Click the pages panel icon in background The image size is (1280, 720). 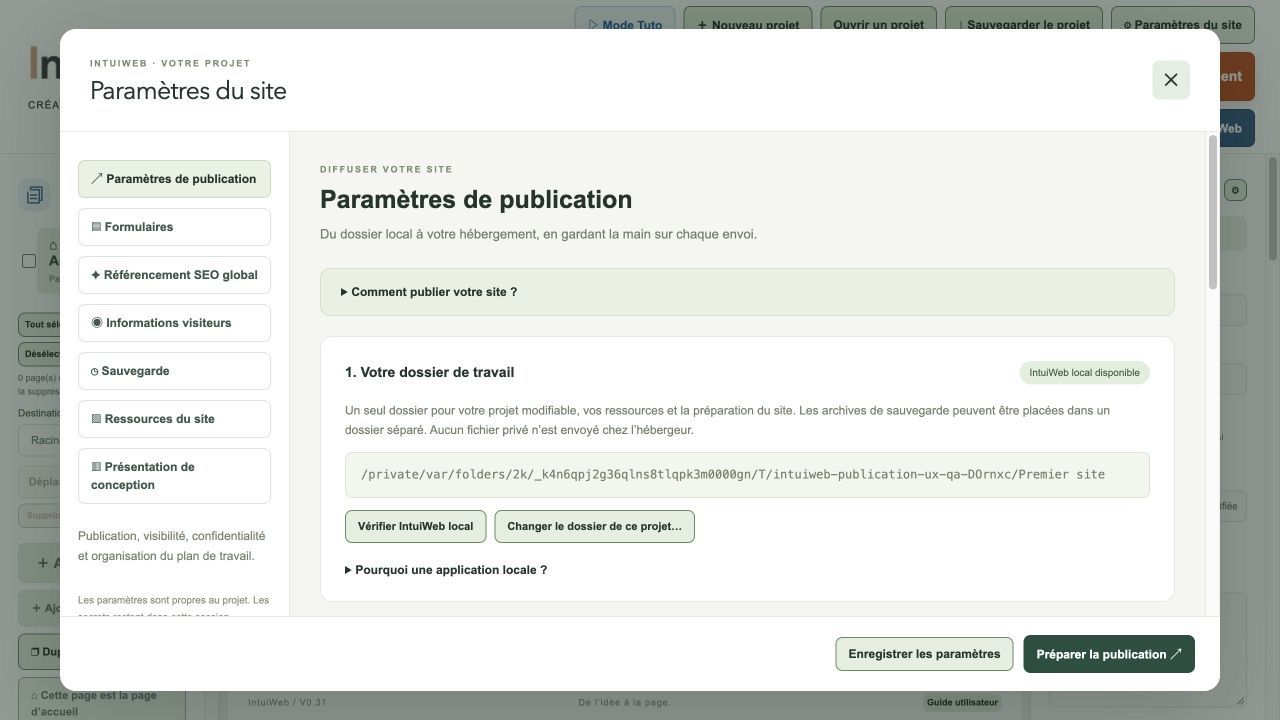34,195
